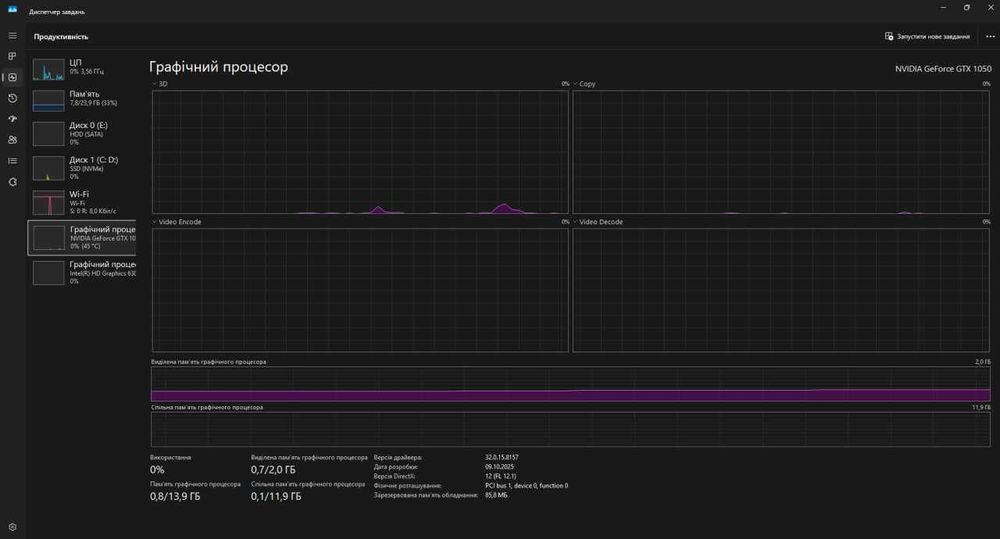The width and height of the screenshot is (1000, 539).
Task: Go to the Processes page icon
Action: [x=12, y=56]
